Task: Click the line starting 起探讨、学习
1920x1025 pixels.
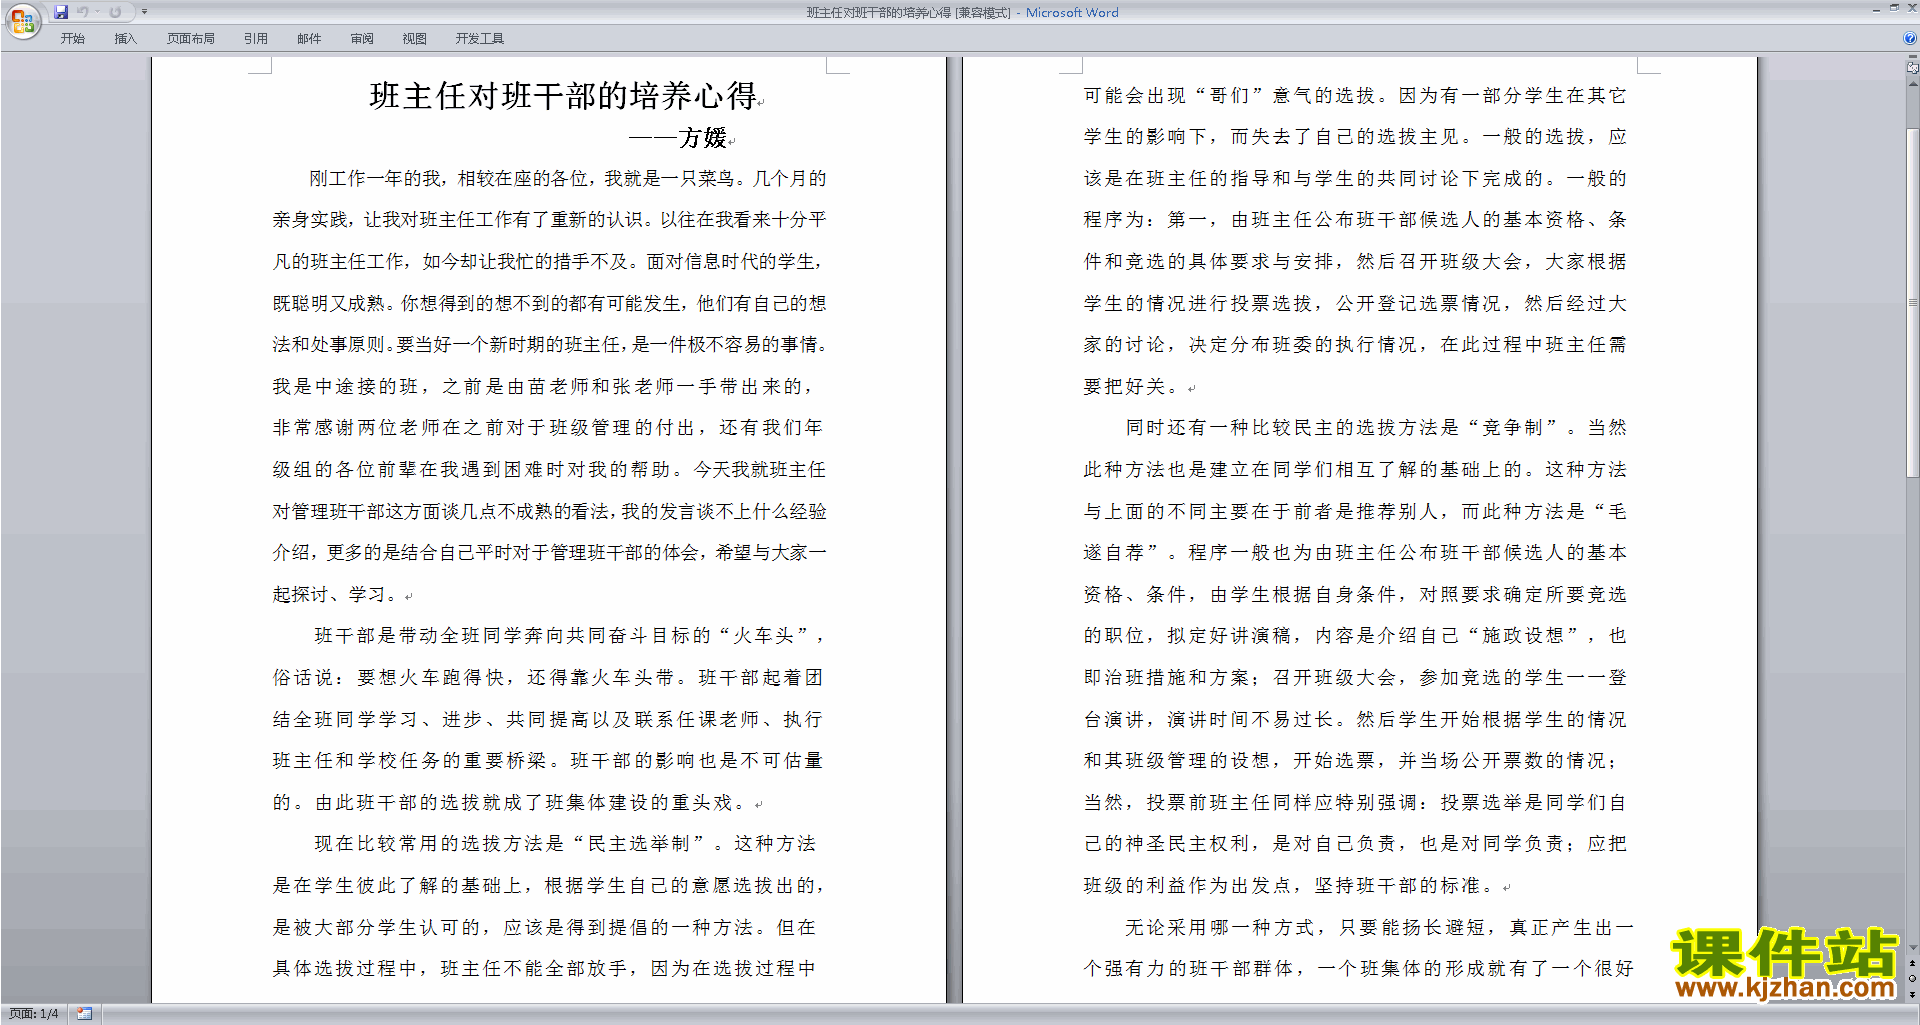Action: tap(336, 595)
